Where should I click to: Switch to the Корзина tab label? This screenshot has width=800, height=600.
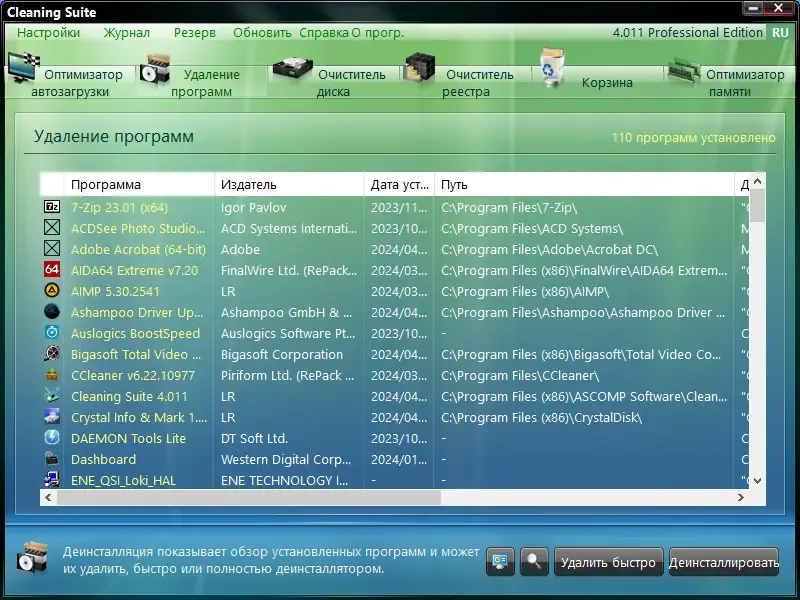pos(607,83)
